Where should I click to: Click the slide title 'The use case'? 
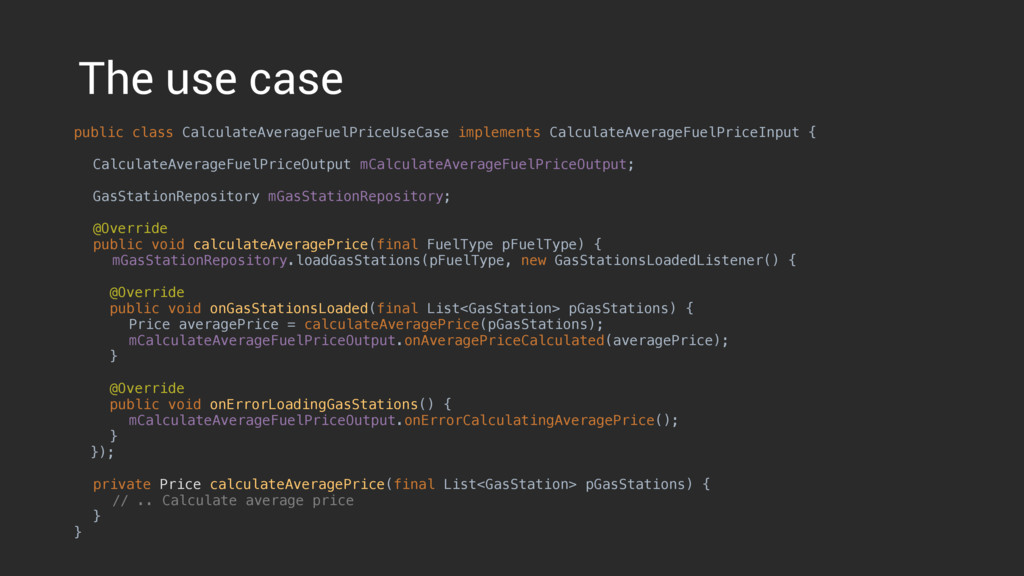pos(210,79)
